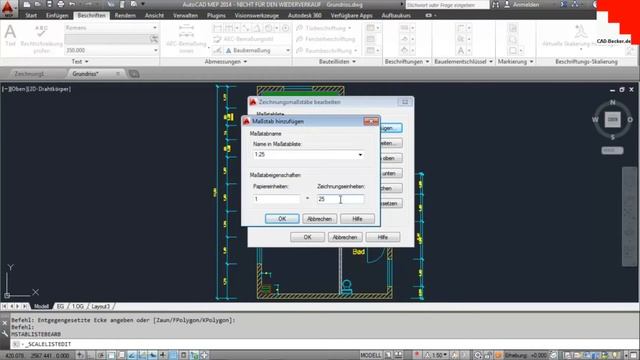Close the Maßstab hinzufügen dialog
The image size is (640, 360).
[371, 121]
